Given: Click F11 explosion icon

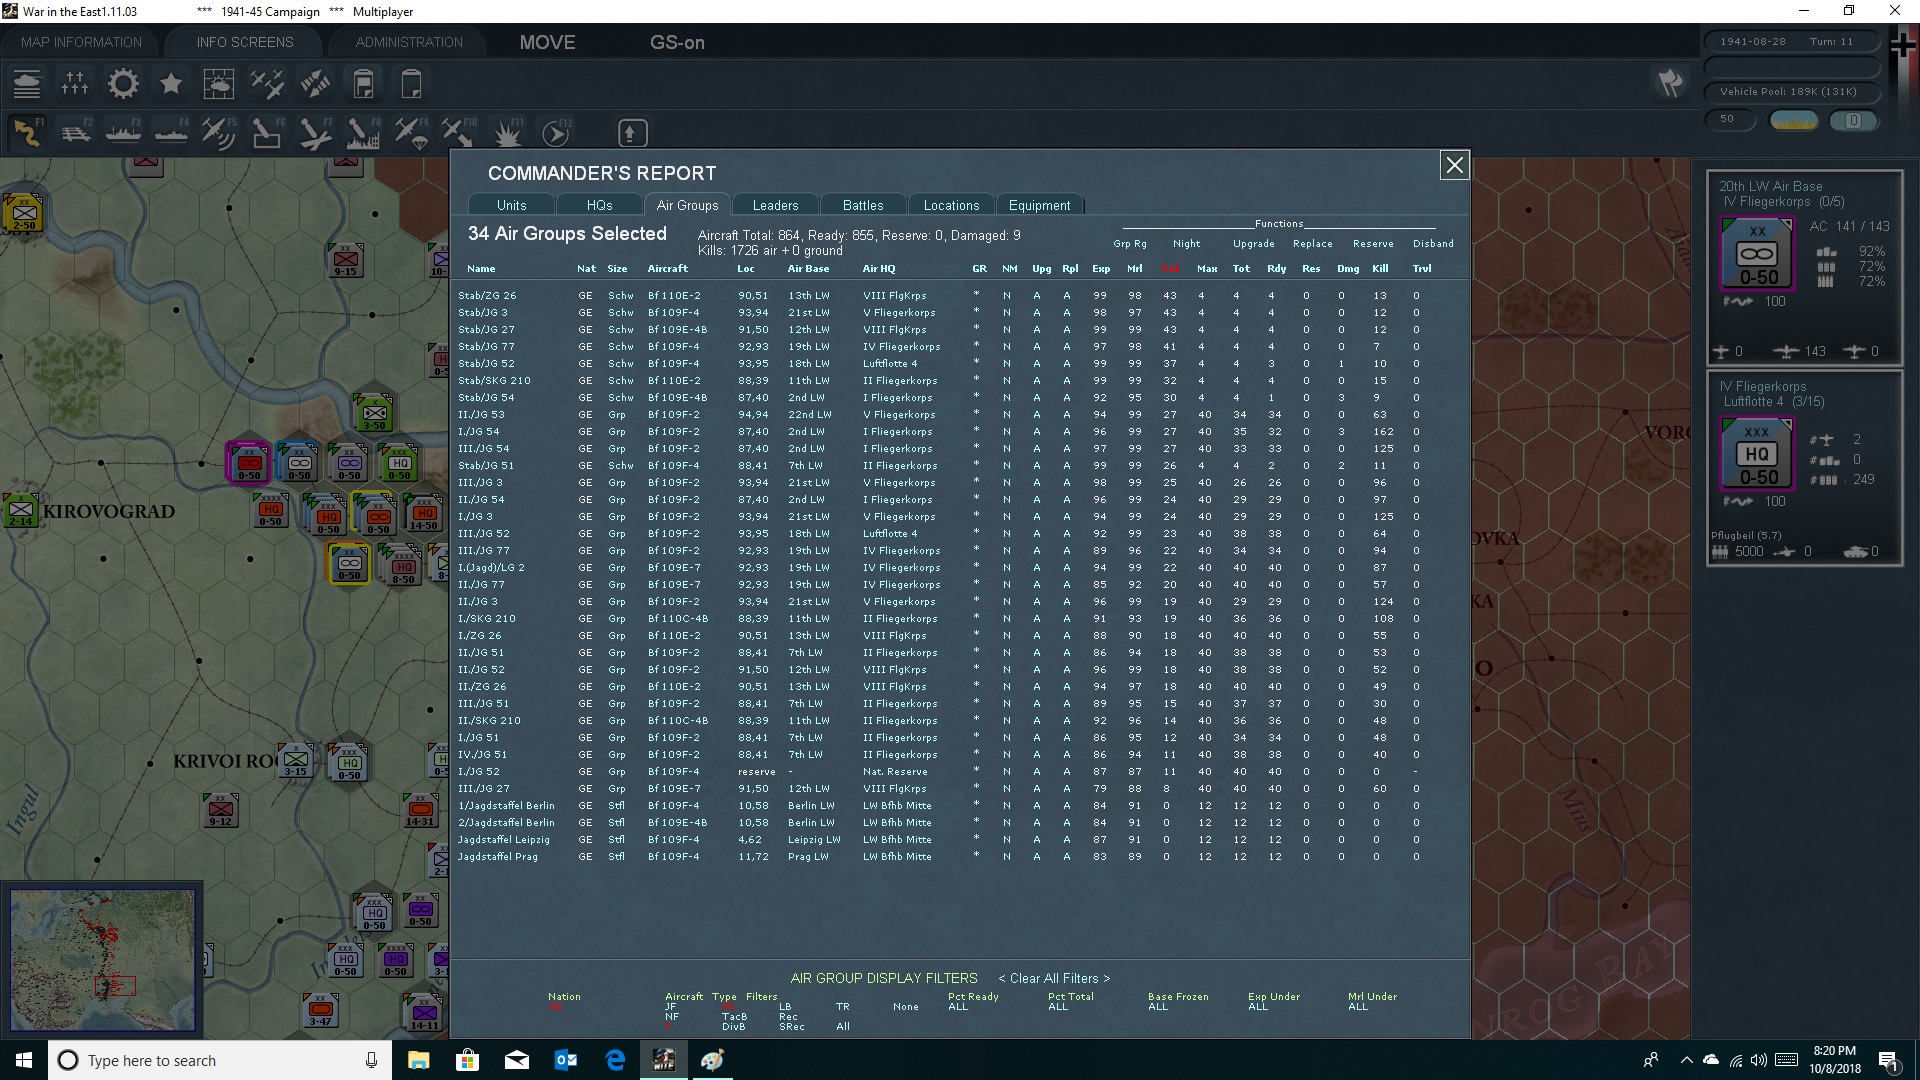Looking at the screenshot, I should coord(507,132).
